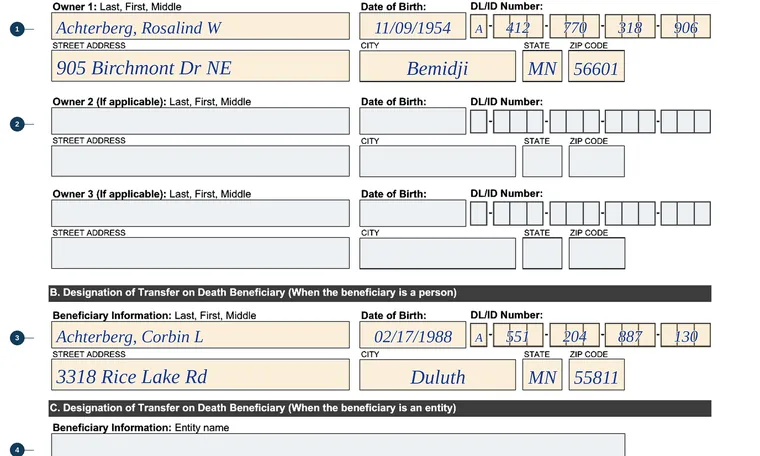Select beneficiary Date of Birth 02/17/1988

(412, 335)
